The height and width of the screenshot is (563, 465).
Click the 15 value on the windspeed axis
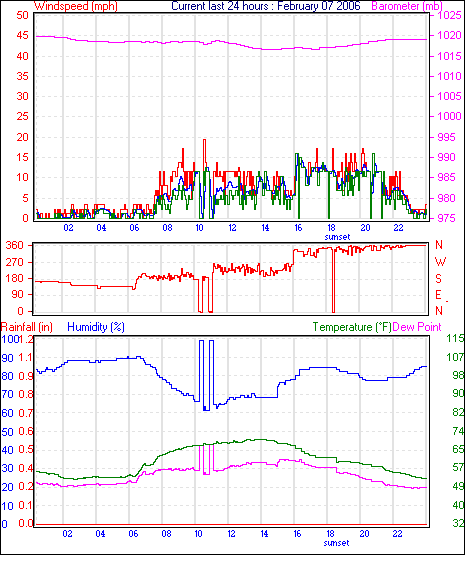pyautogui.click(x=22, y=157)
